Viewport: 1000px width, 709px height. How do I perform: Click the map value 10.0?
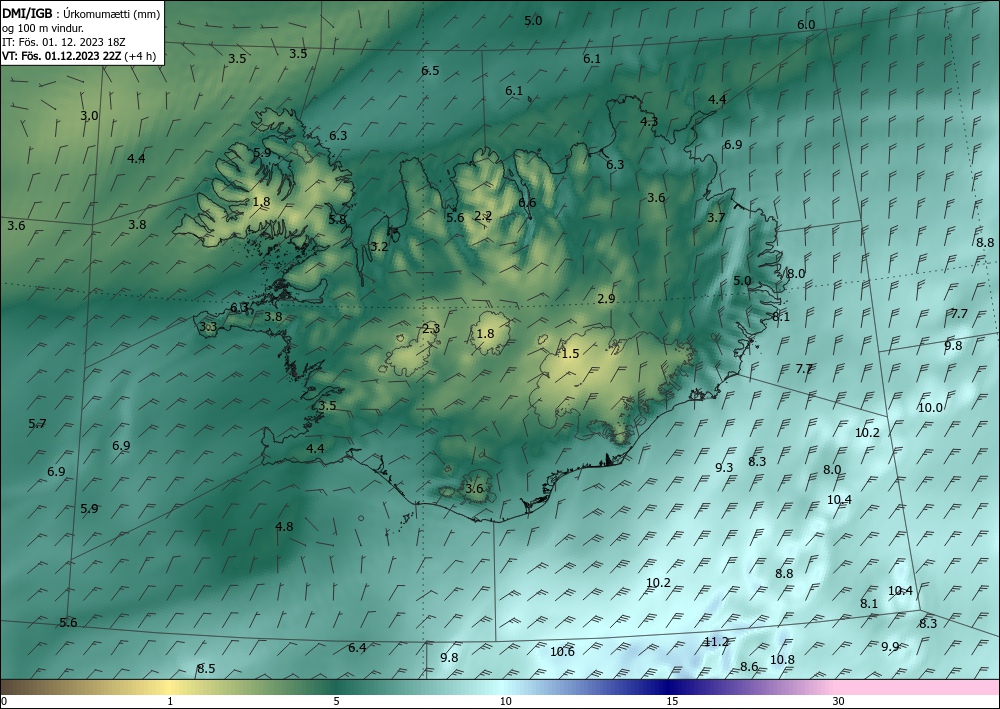[930, 408]
